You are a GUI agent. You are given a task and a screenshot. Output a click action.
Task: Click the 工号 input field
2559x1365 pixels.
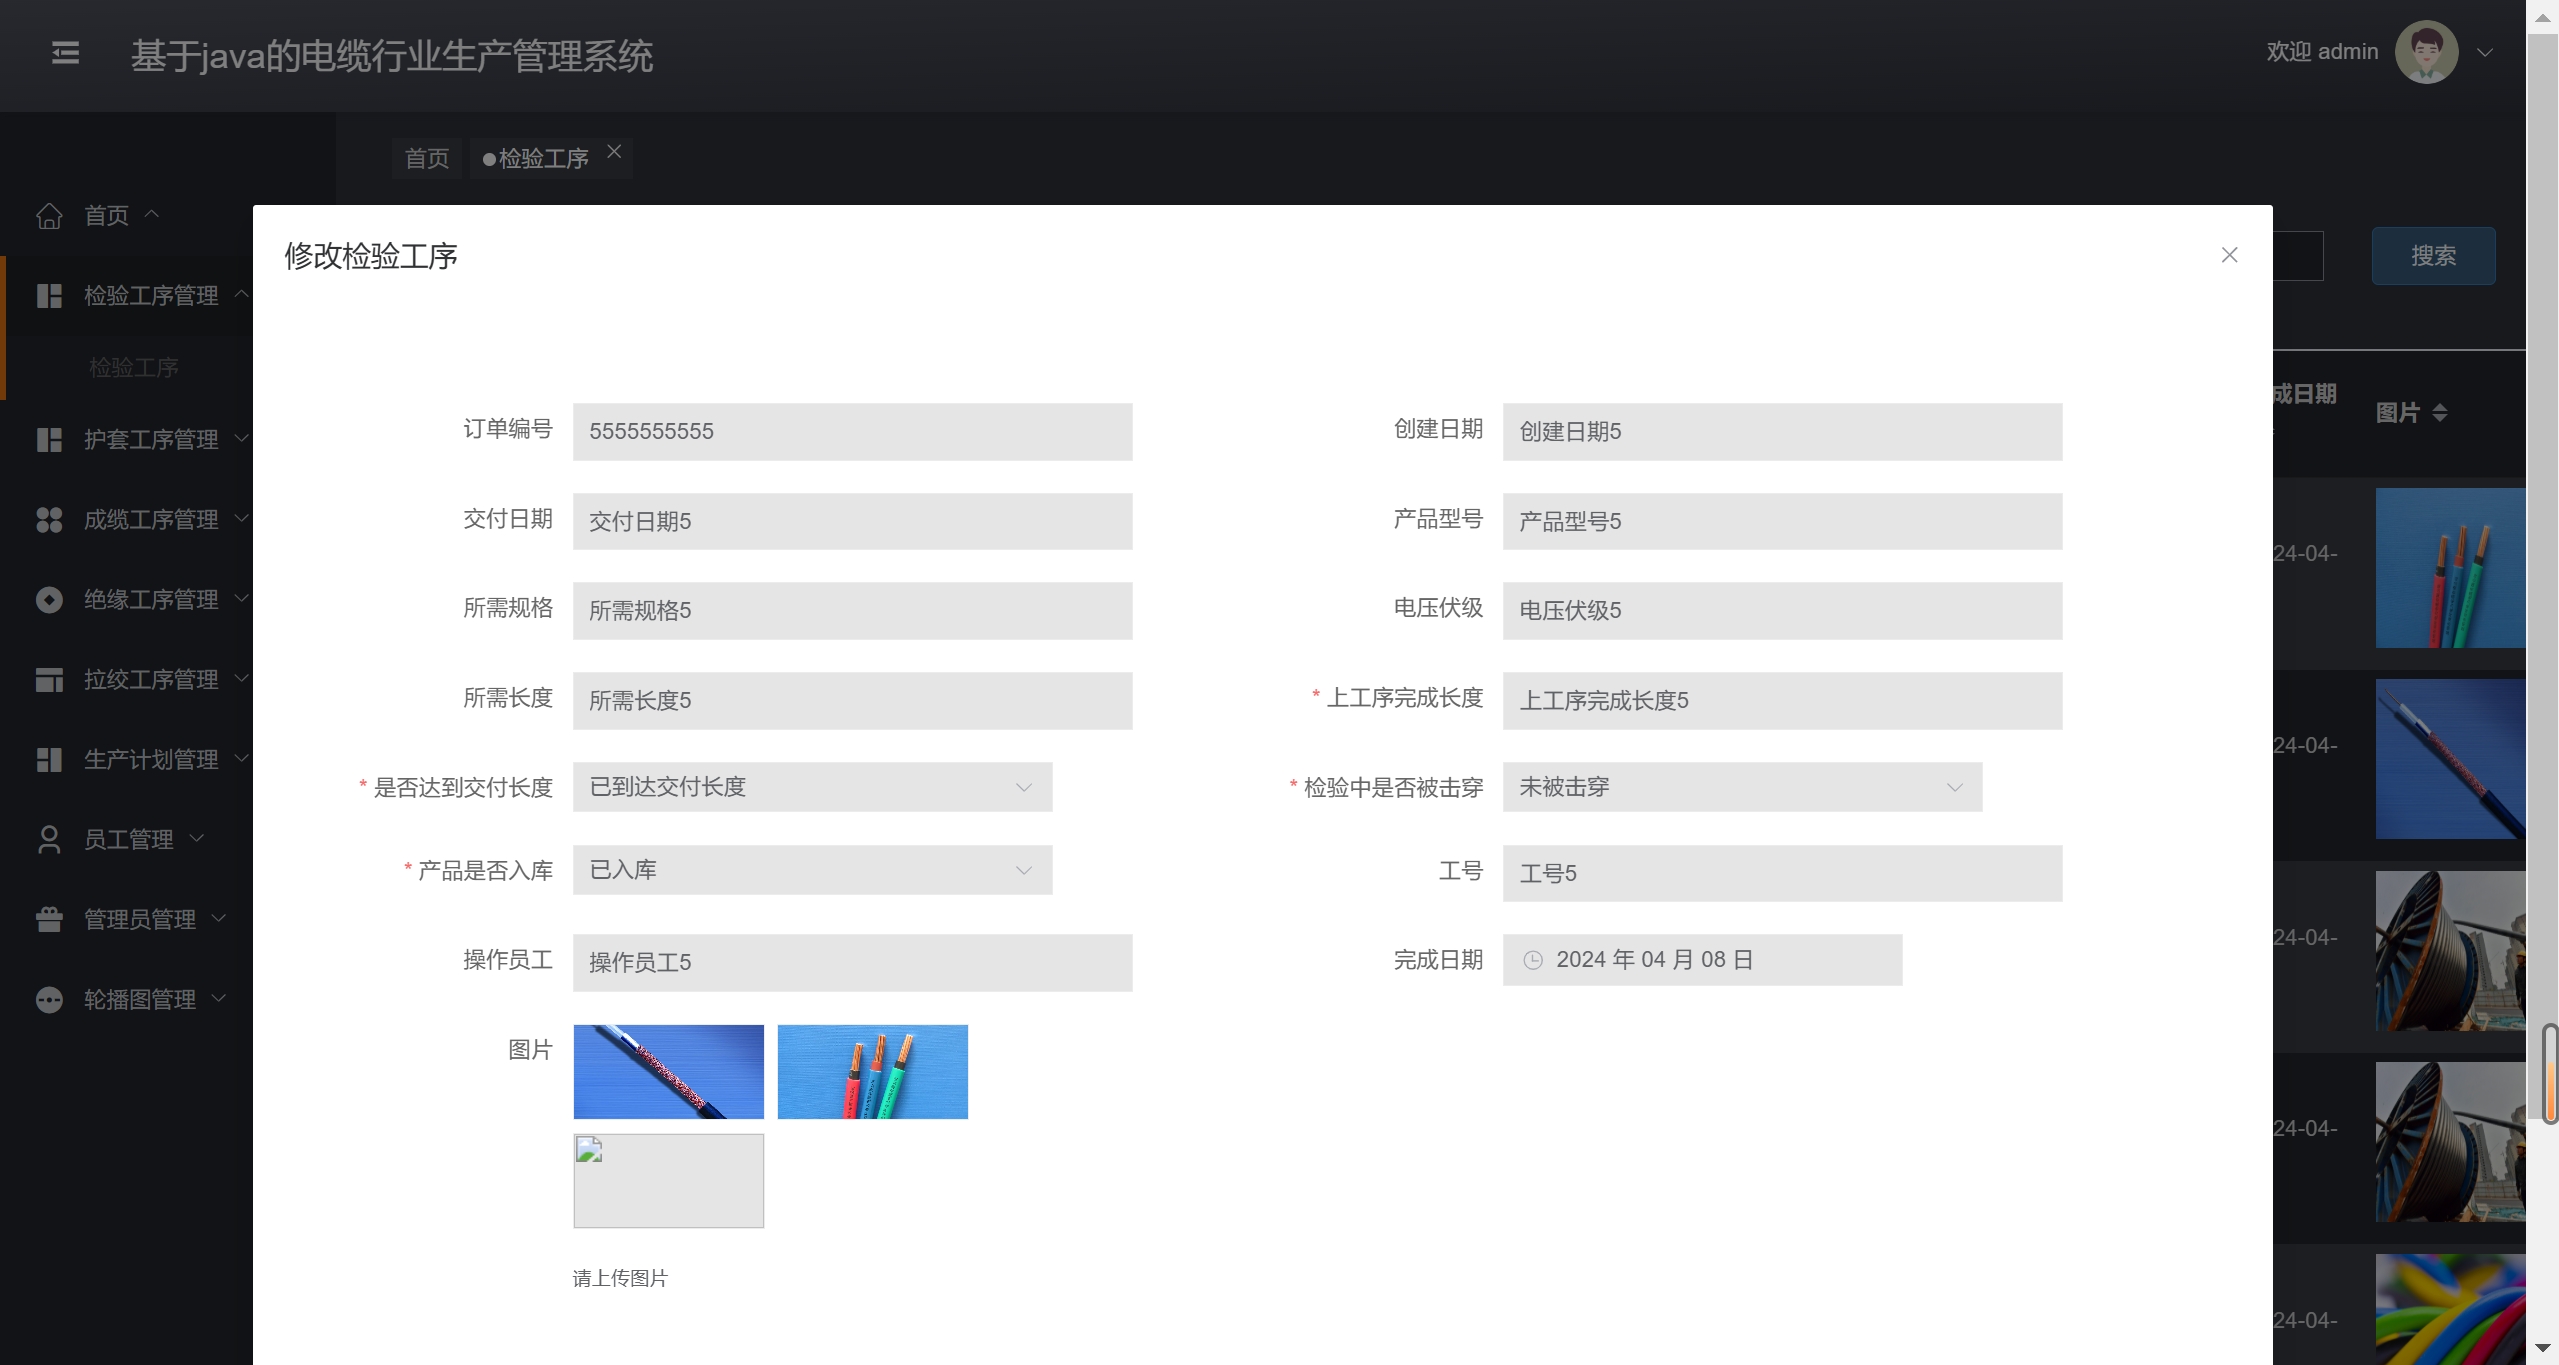point(1782,874)
